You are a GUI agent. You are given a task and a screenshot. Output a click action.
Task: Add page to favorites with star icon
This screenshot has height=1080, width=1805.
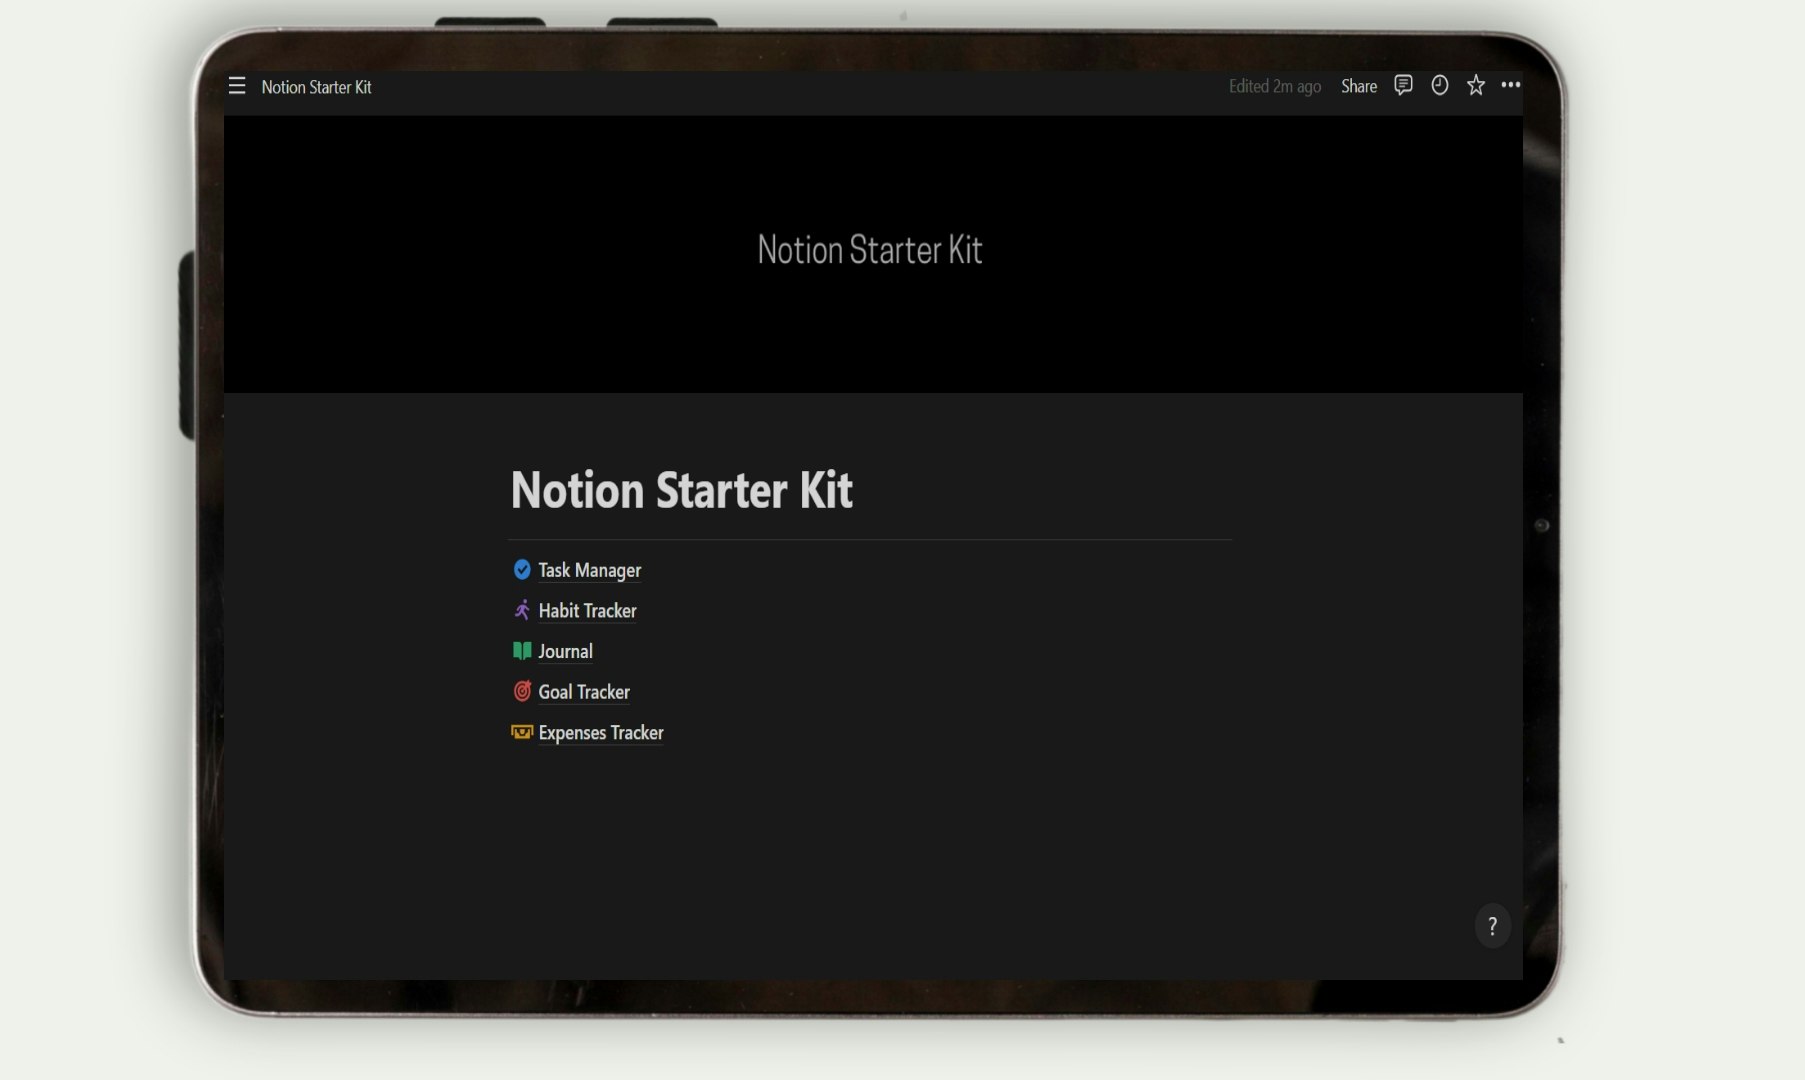click(x=1475, y=85)
